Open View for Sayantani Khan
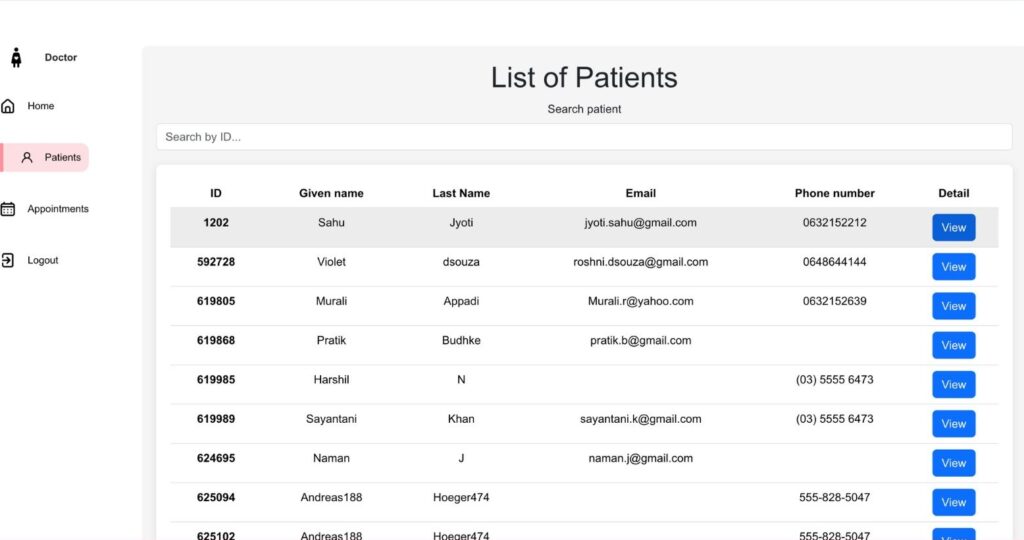 click(x=953, y=424)
